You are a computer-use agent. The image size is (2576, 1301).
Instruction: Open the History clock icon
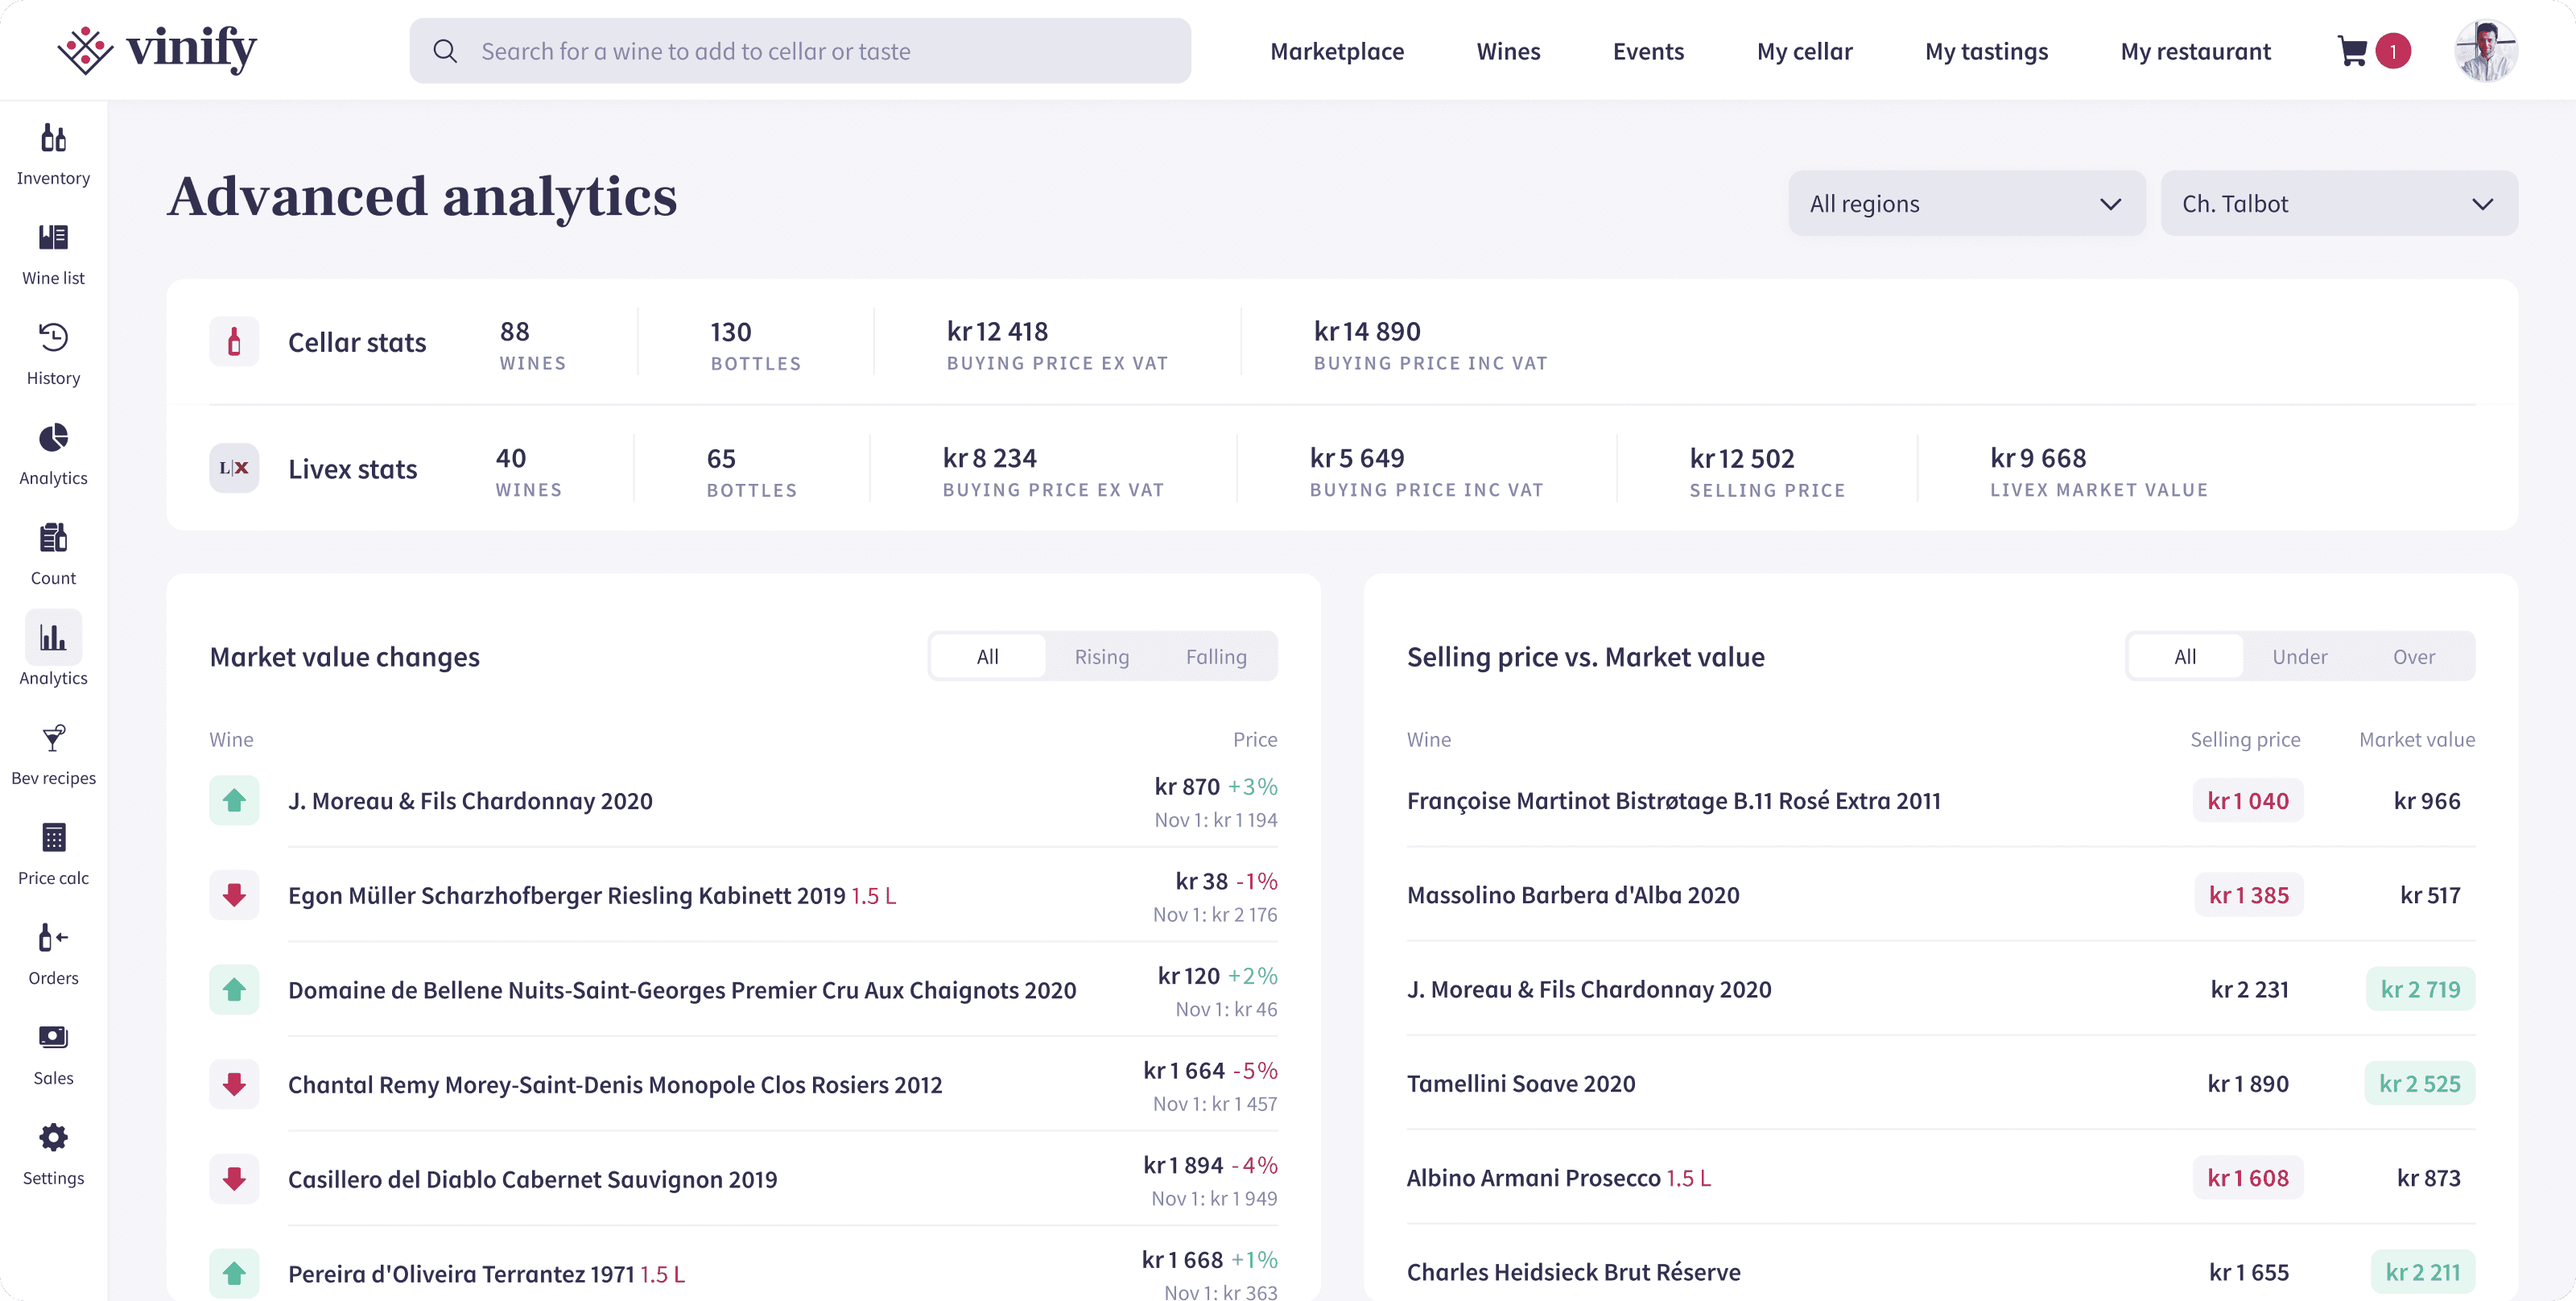[53, 337]
